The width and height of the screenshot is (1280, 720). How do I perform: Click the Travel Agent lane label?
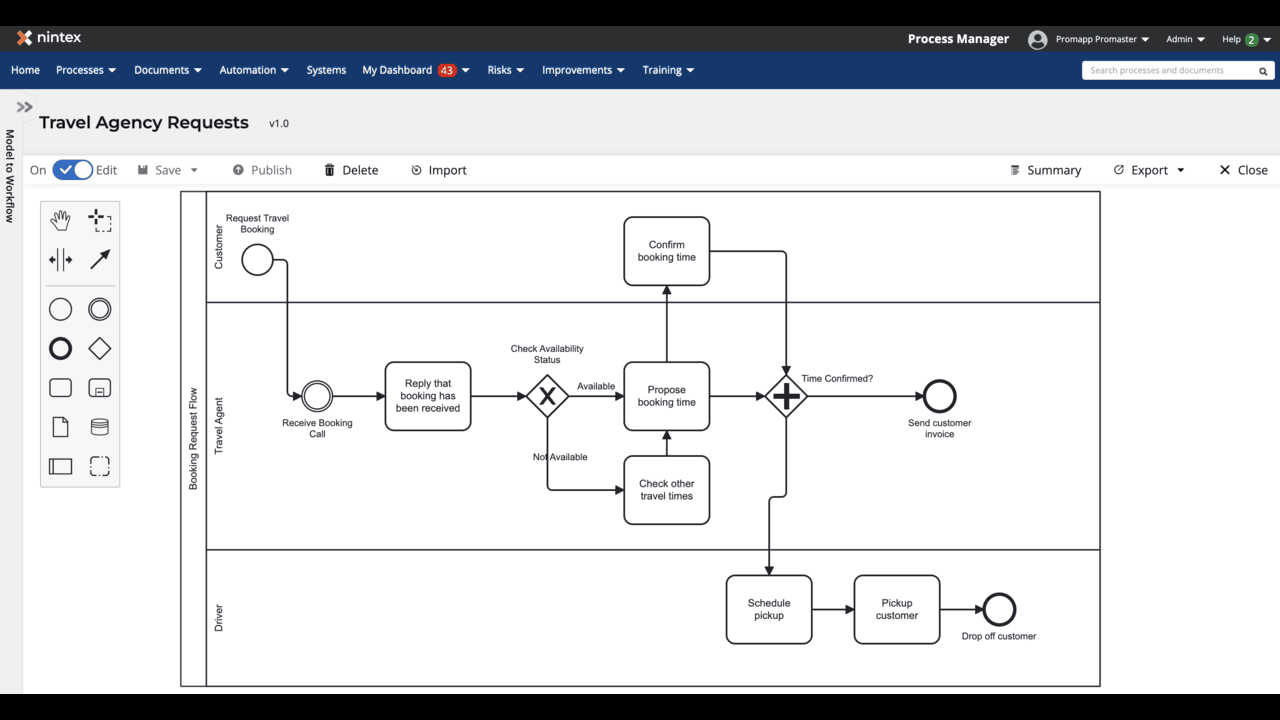click(x=219, y=426)
